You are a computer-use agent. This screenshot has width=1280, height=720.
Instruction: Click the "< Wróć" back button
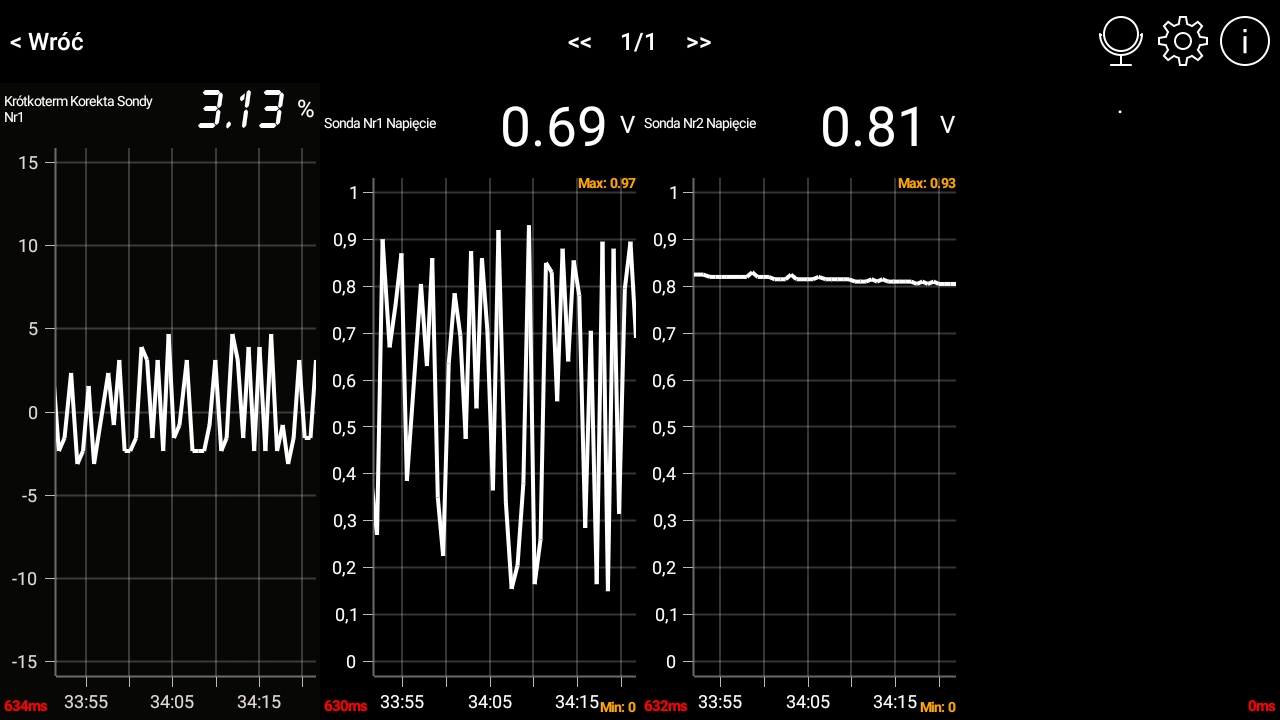click(47, 42)
